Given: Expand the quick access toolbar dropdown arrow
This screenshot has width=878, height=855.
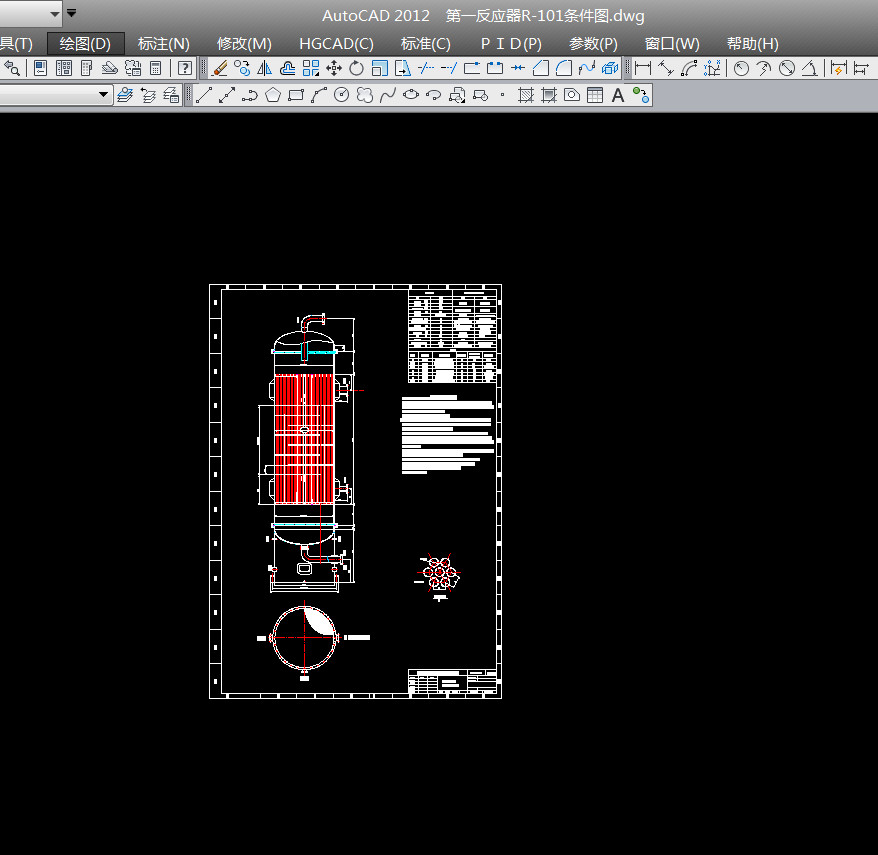Looking at the screenshot, I should (72, 12).
